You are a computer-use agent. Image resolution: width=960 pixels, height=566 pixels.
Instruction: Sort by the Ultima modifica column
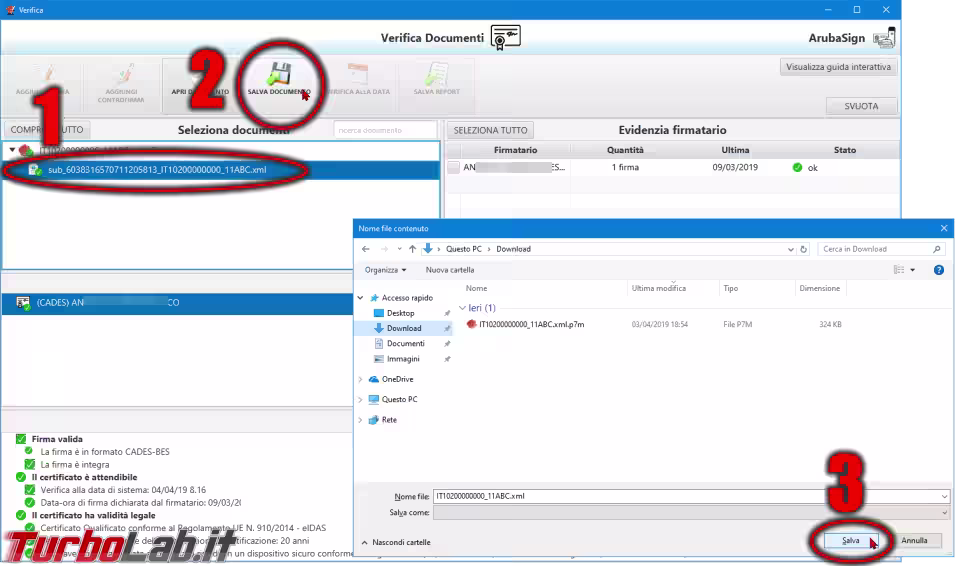(659, 289)
